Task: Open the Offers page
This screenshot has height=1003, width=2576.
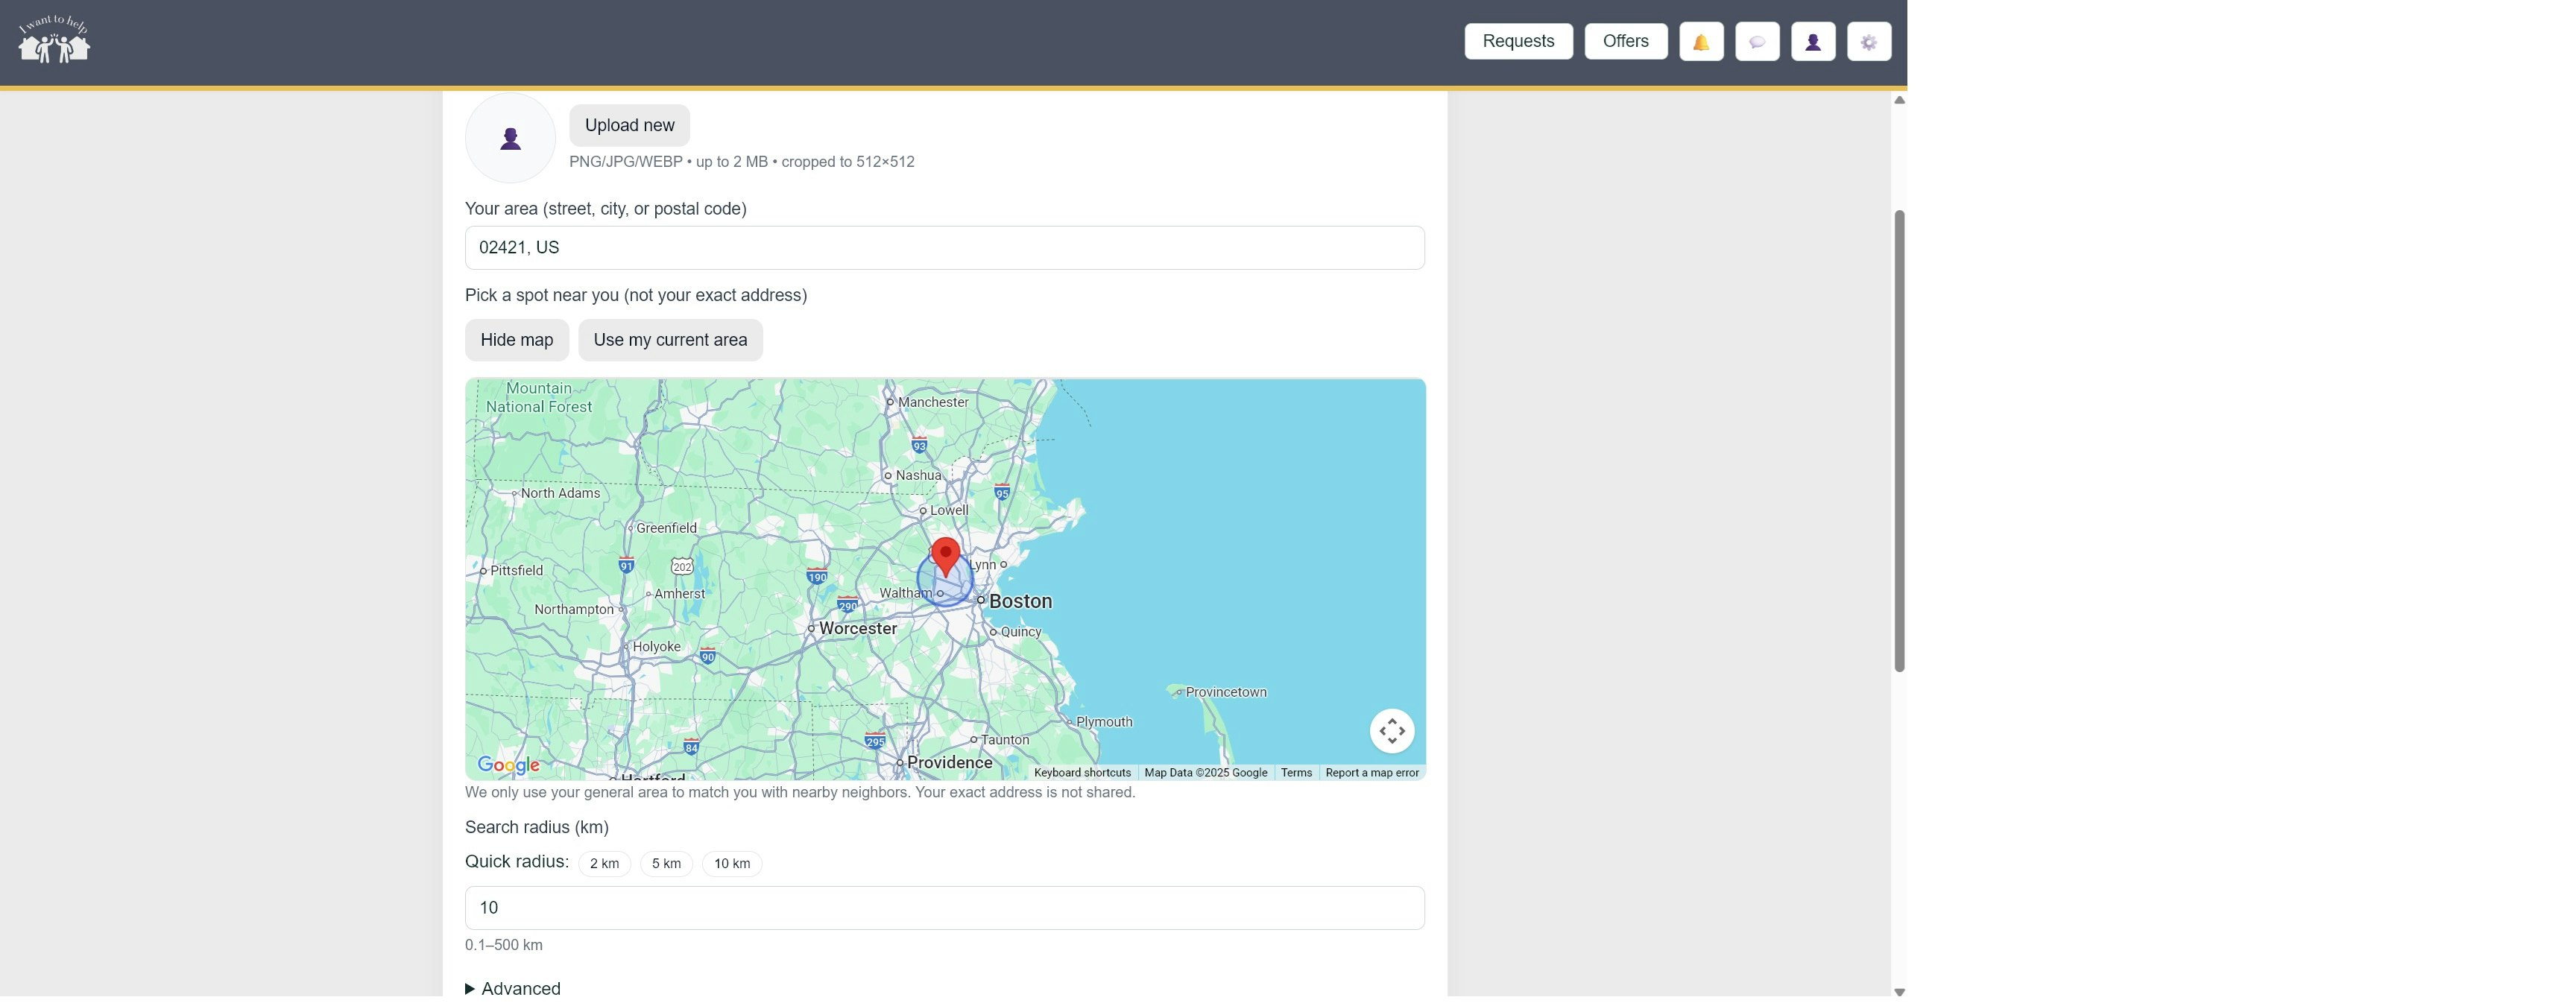Action: (x=1625, y=42)
